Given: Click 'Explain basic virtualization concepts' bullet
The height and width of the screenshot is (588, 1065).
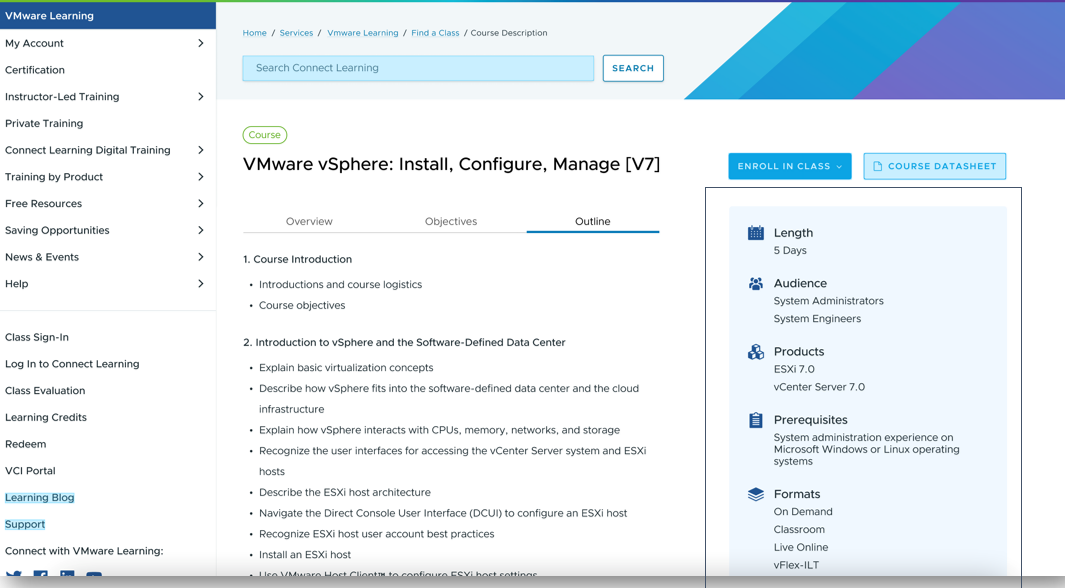Looking at the screenshot, I should click(346, 368).
